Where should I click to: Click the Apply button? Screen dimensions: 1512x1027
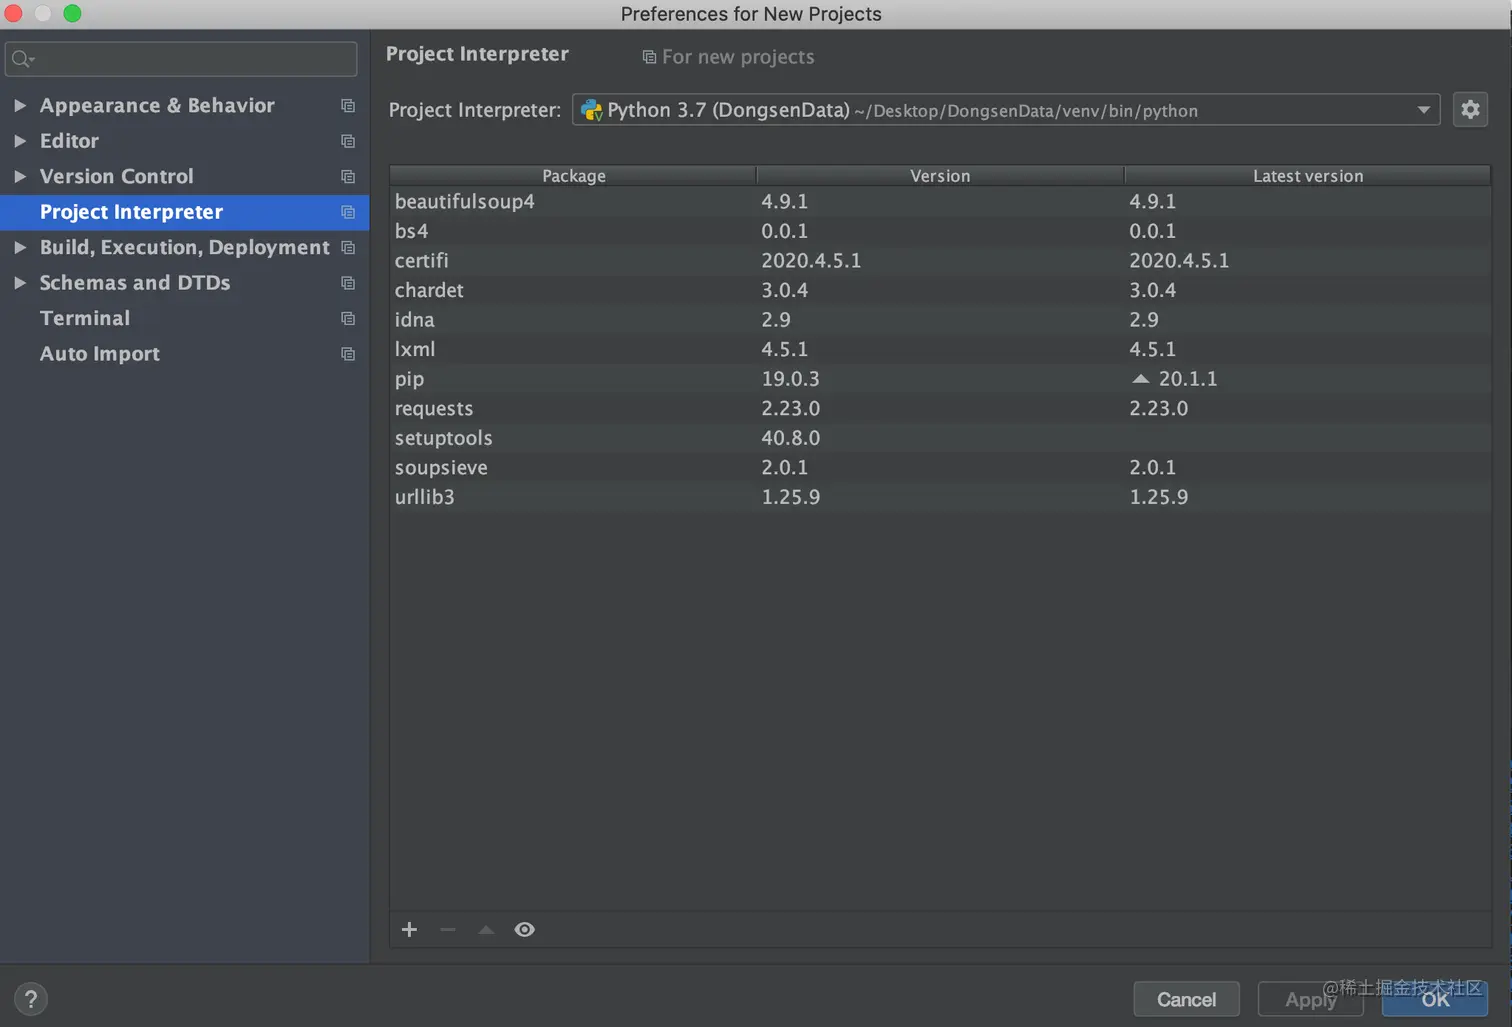point(1310,999)
